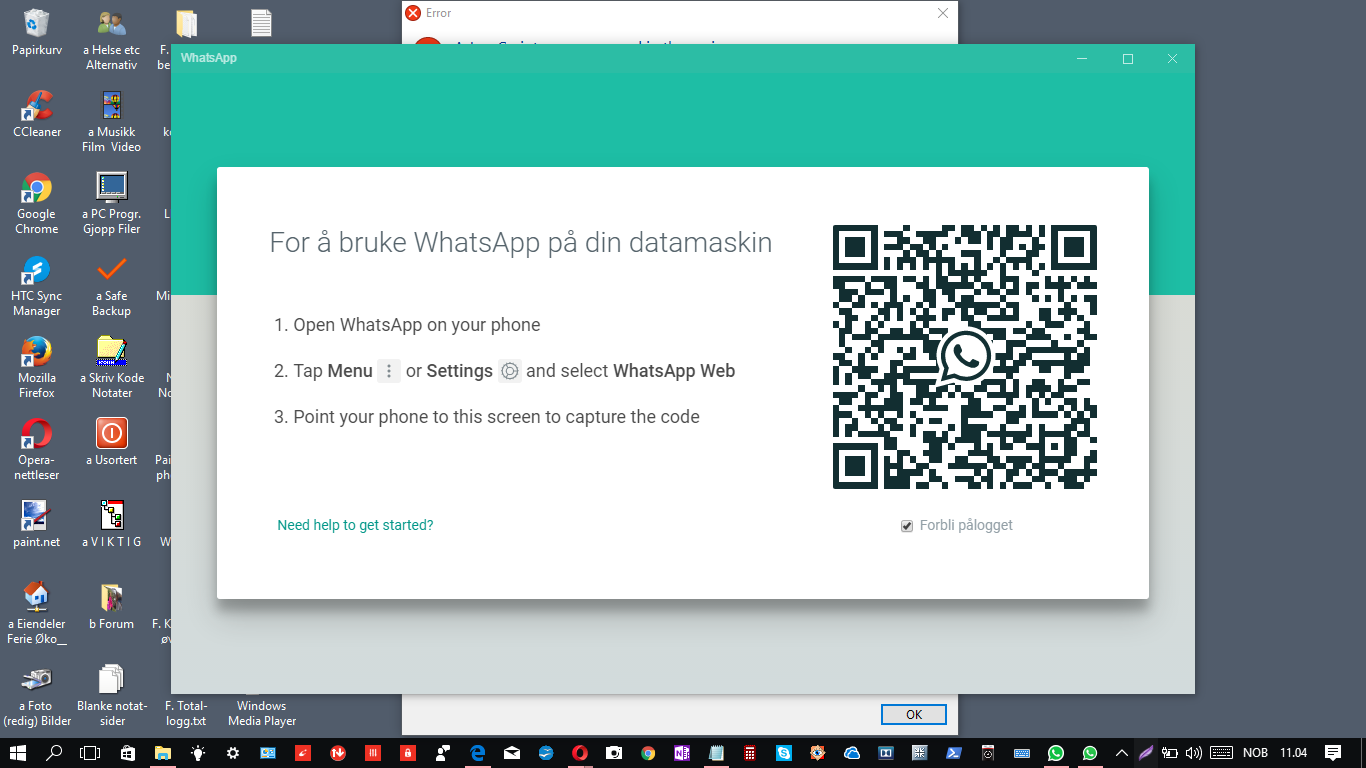The image size is (1366, 768).
Task: Select the a Usortert desktop icon
Action: tap(112, 443)
